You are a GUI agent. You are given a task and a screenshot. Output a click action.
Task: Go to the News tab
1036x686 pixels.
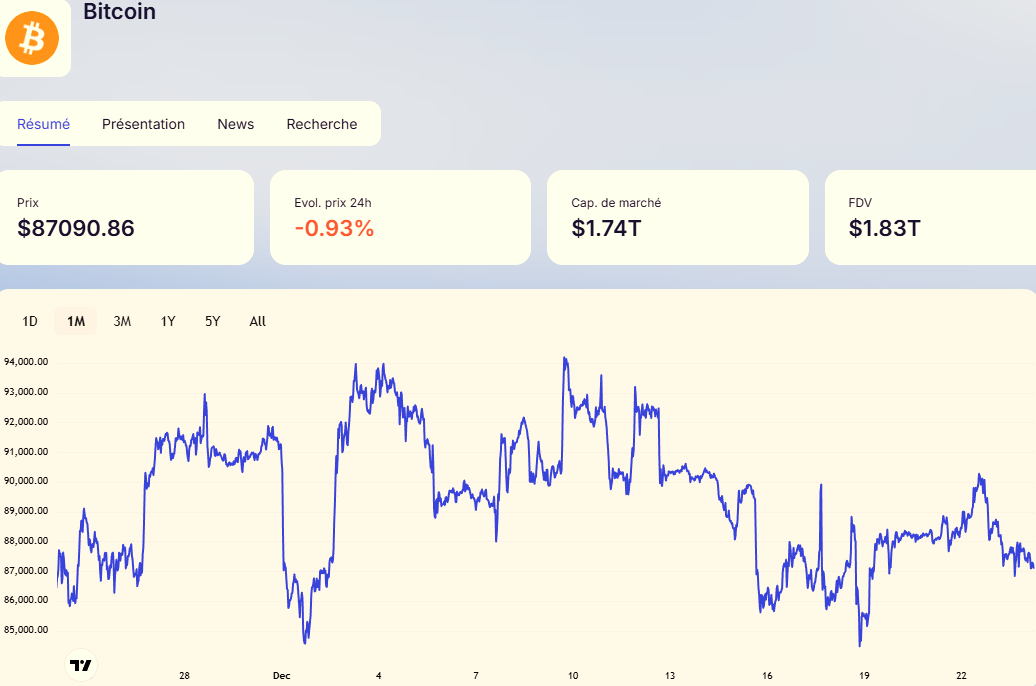pyautogui.click(x=235, y=124)
